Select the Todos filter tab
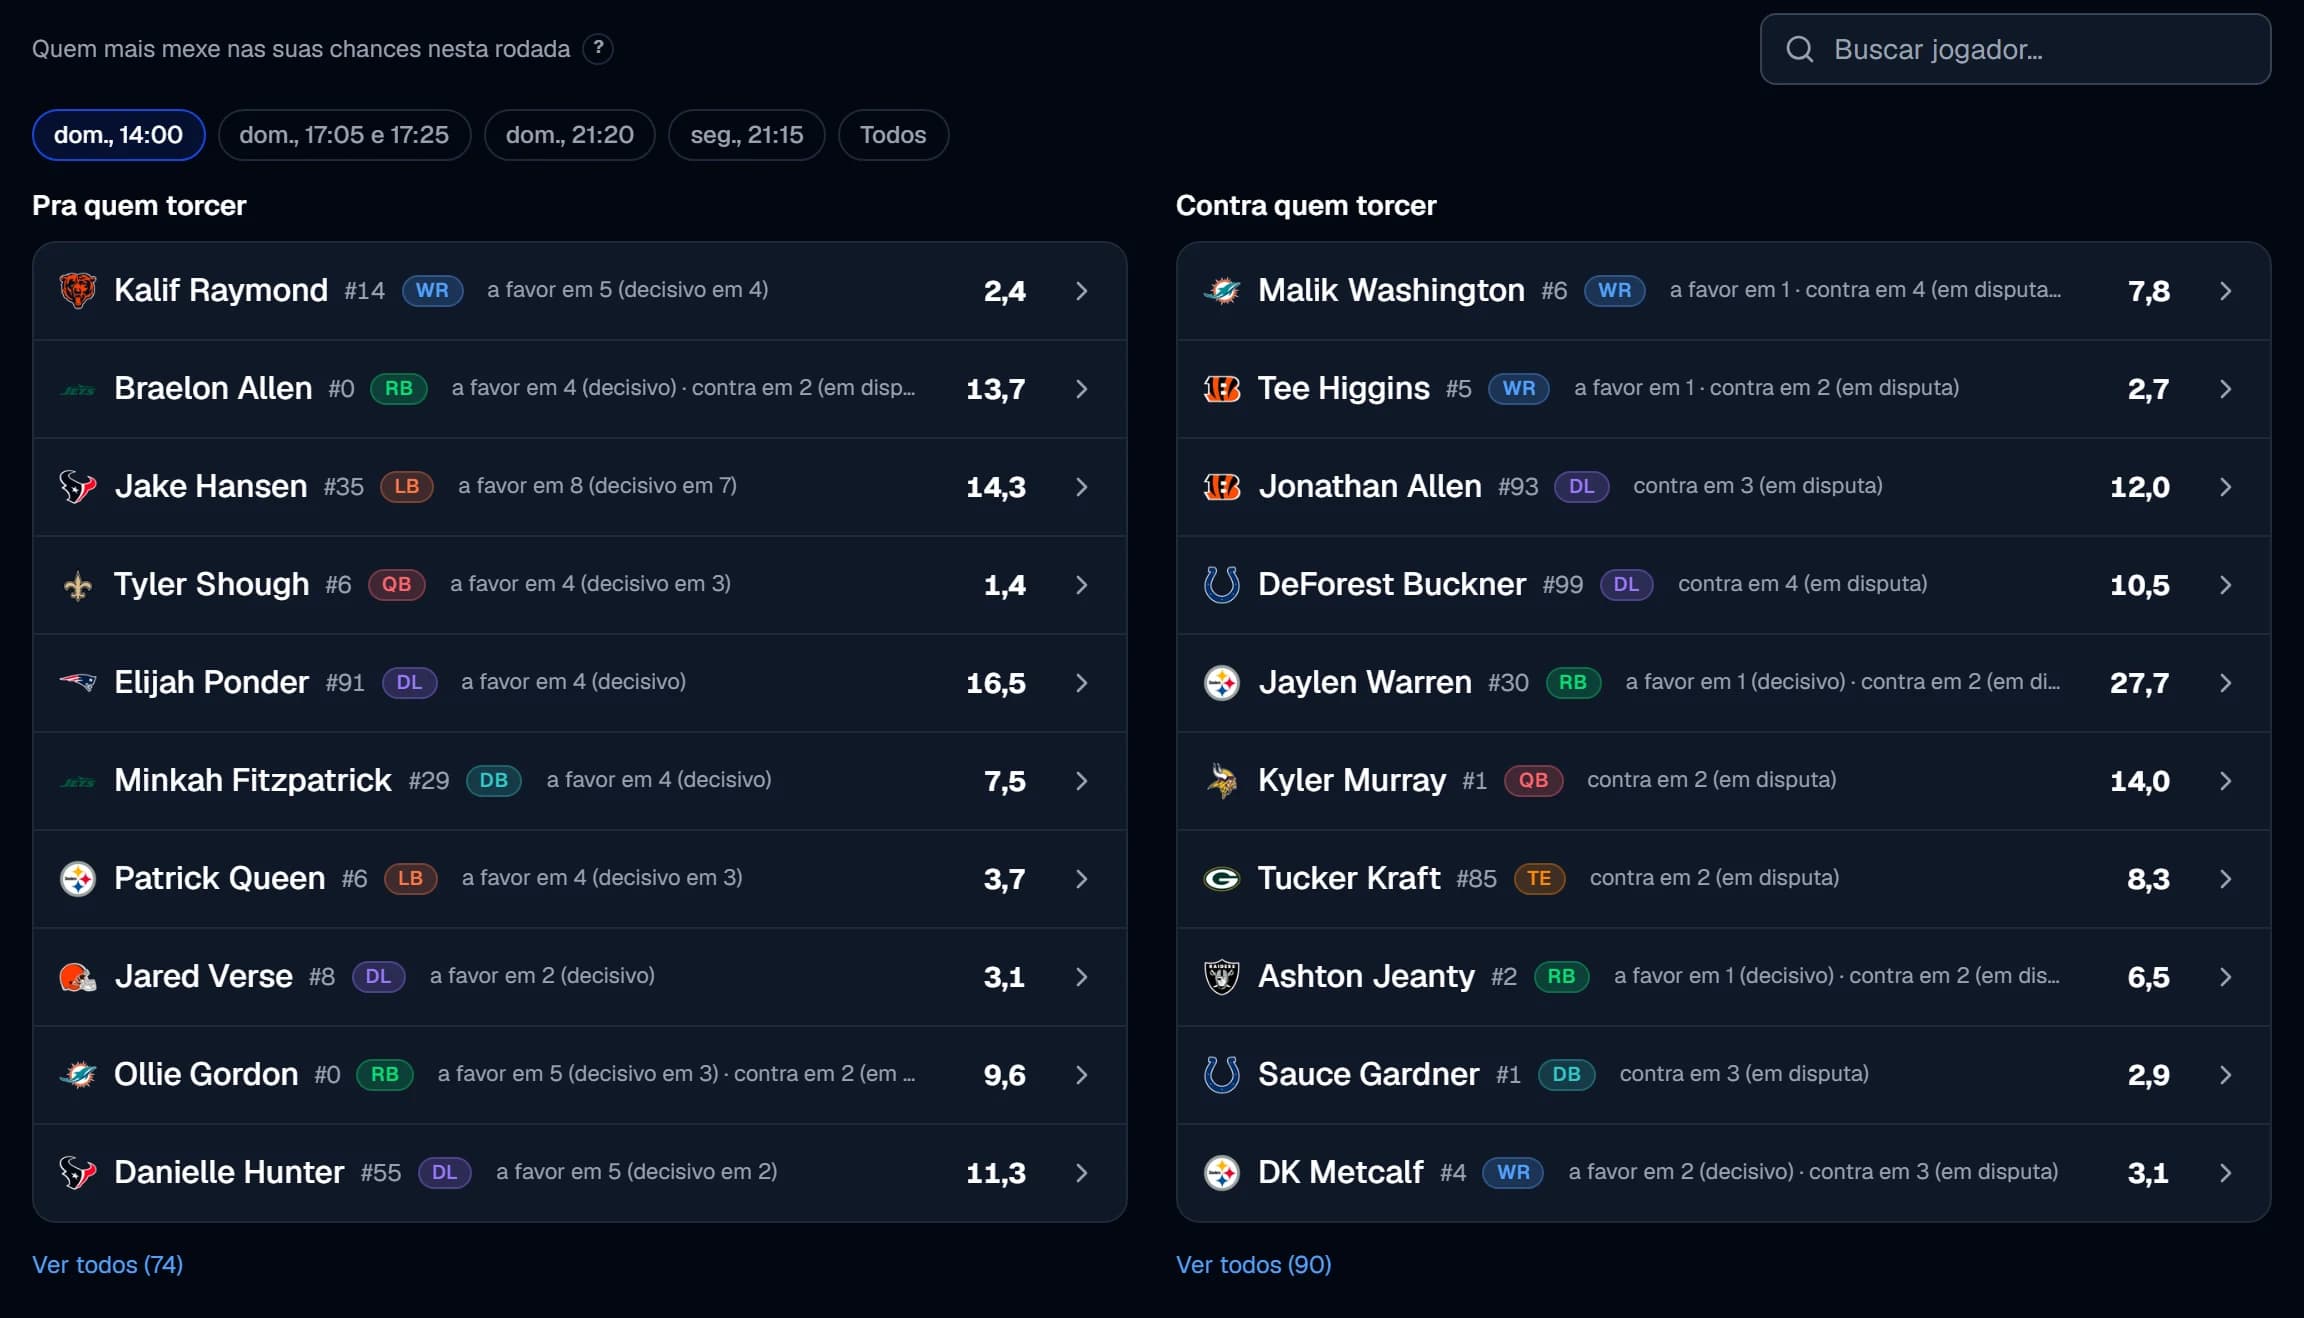 tap(893, 135)
